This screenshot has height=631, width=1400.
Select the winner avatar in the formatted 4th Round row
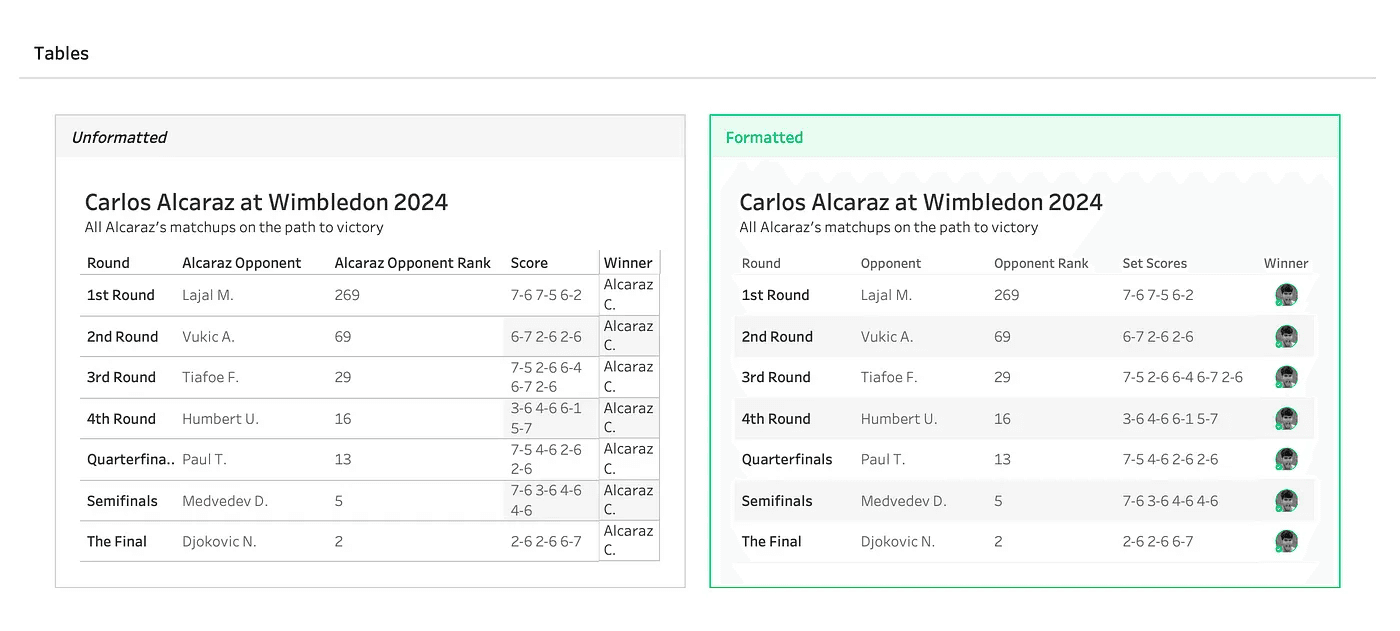pyautogui.click(x=1286, y=419)
